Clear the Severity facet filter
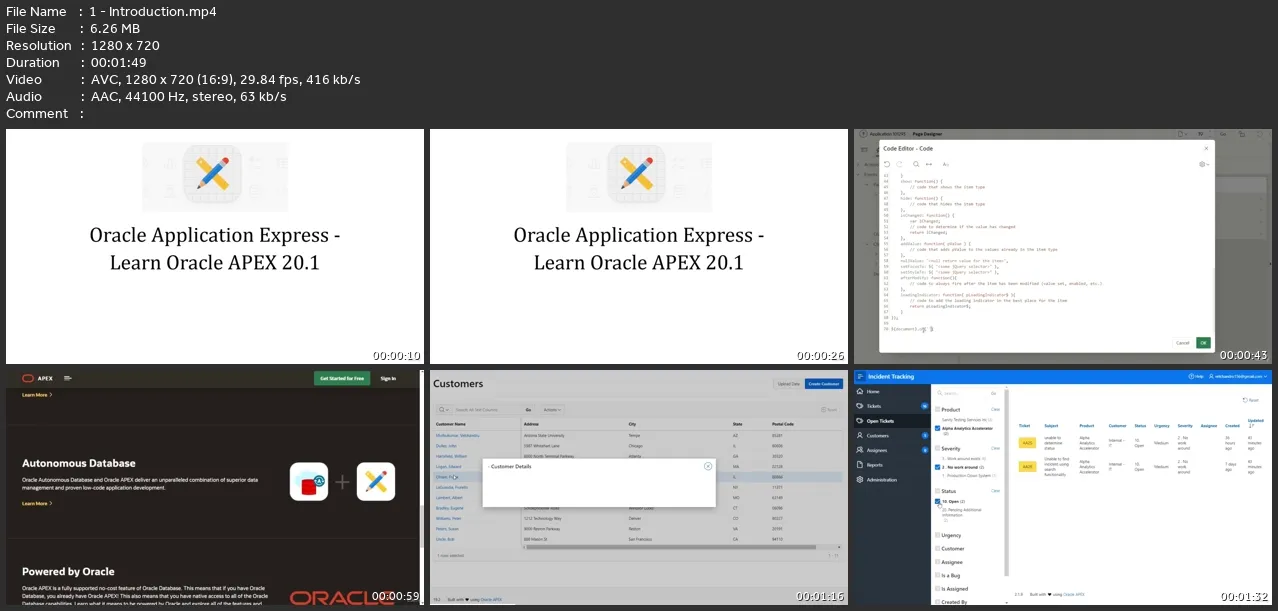 [995, 449]
